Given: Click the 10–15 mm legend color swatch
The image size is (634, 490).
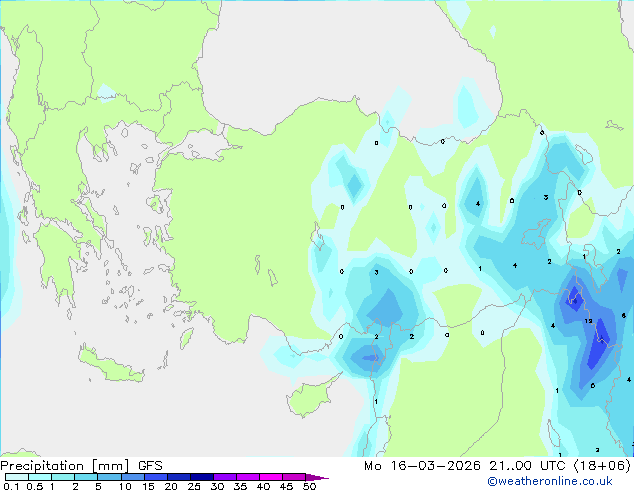Looking at the screenshot, I should click(x=132, y=477).
